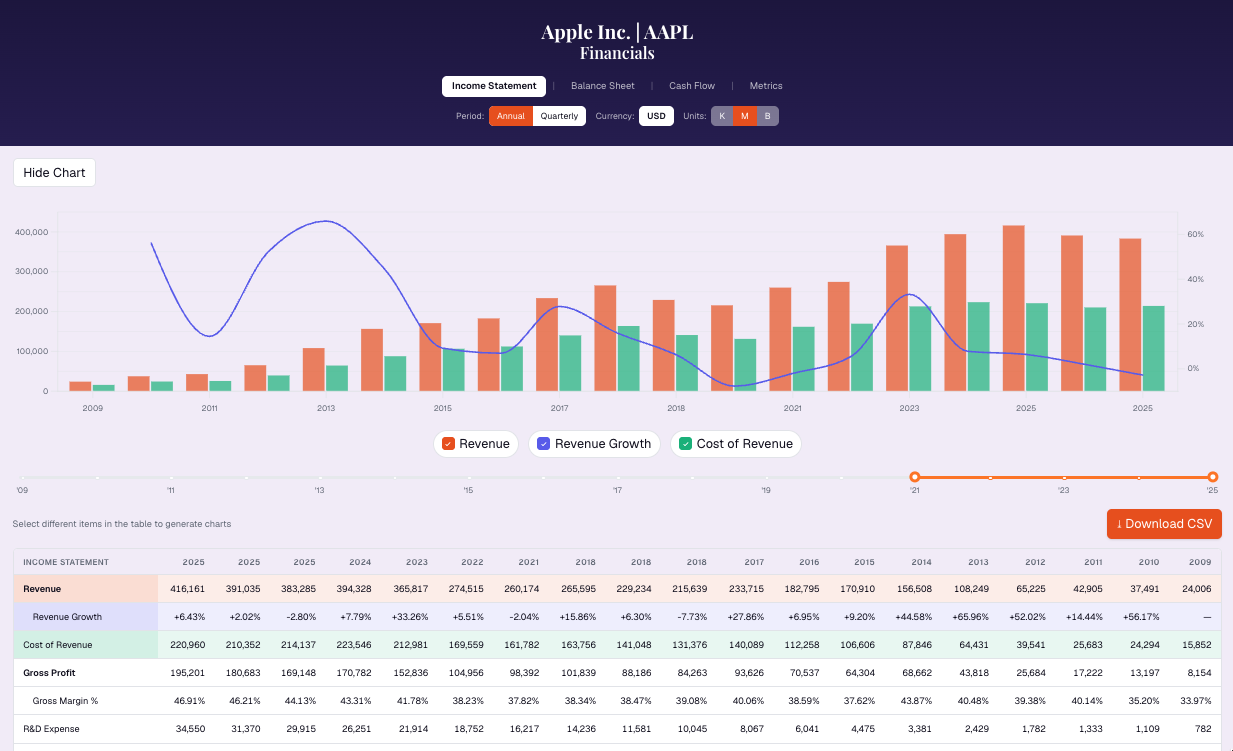Click the Gross Margin value 33.97%

point(1195,701)
